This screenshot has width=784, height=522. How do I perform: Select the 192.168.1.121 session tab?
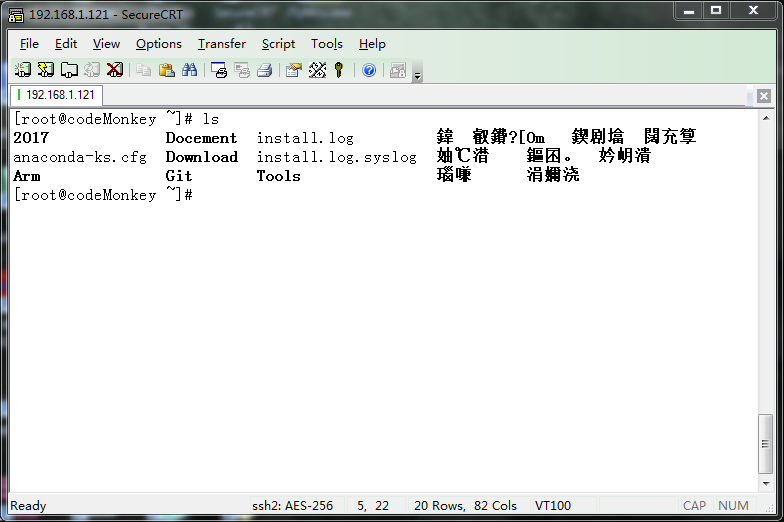(x=56, y=95)
